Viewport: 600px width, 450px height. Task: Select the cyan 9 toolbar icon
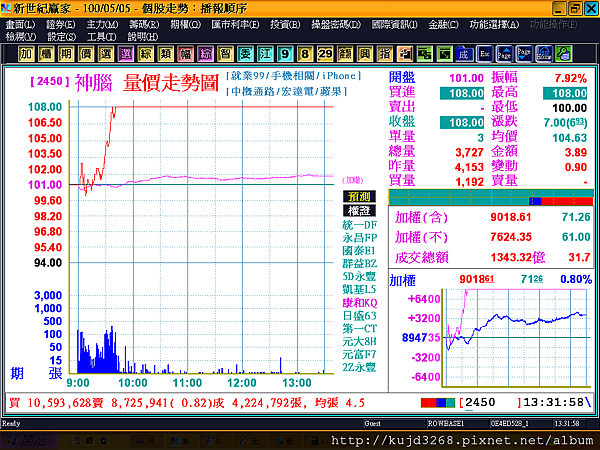click(x=285, y=54)
